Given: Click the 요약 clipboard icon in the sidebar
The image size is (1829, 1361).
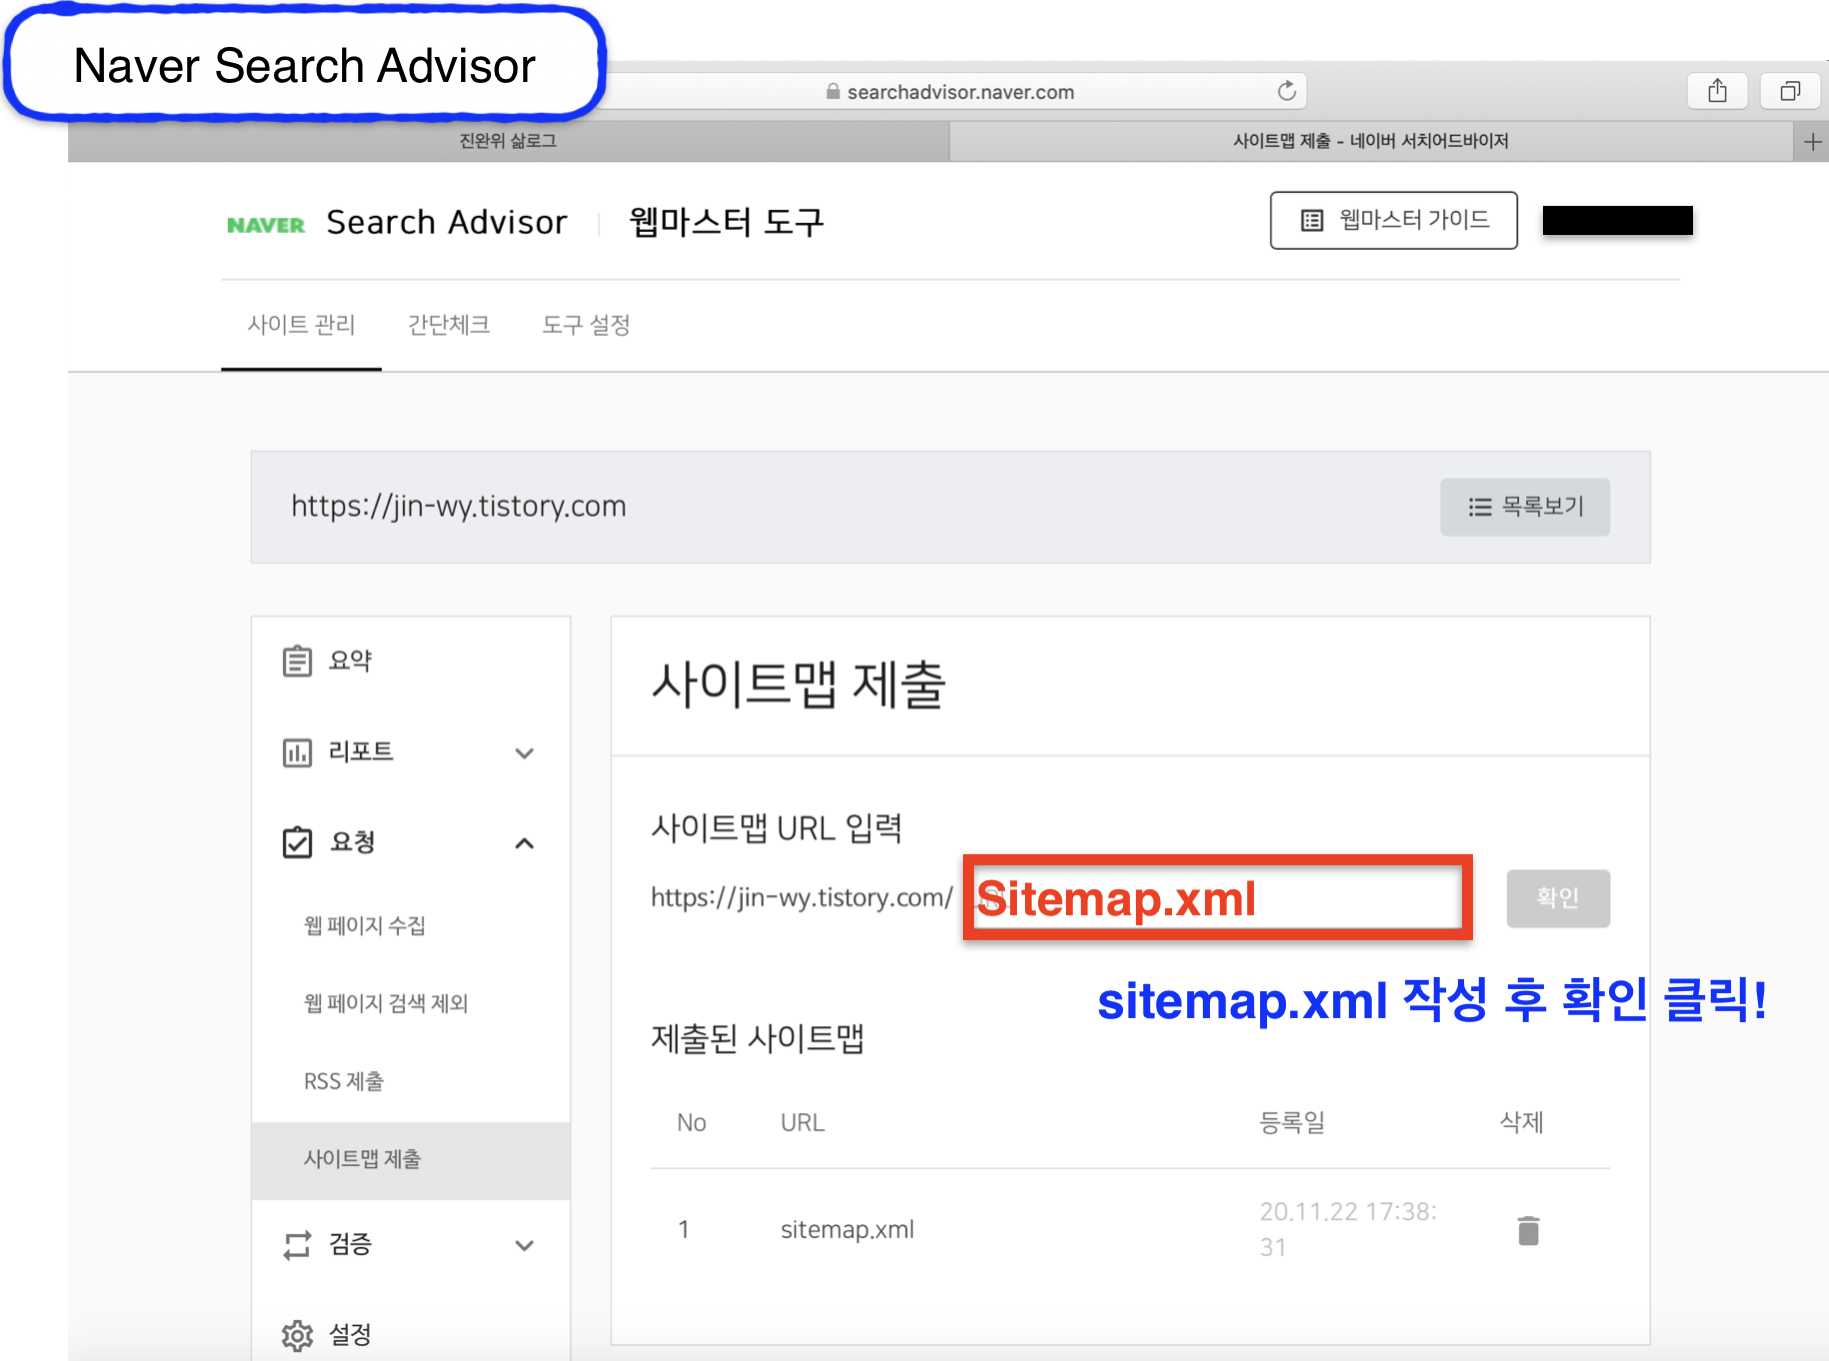Looking at the screenshot, I should tap(297, 661).
